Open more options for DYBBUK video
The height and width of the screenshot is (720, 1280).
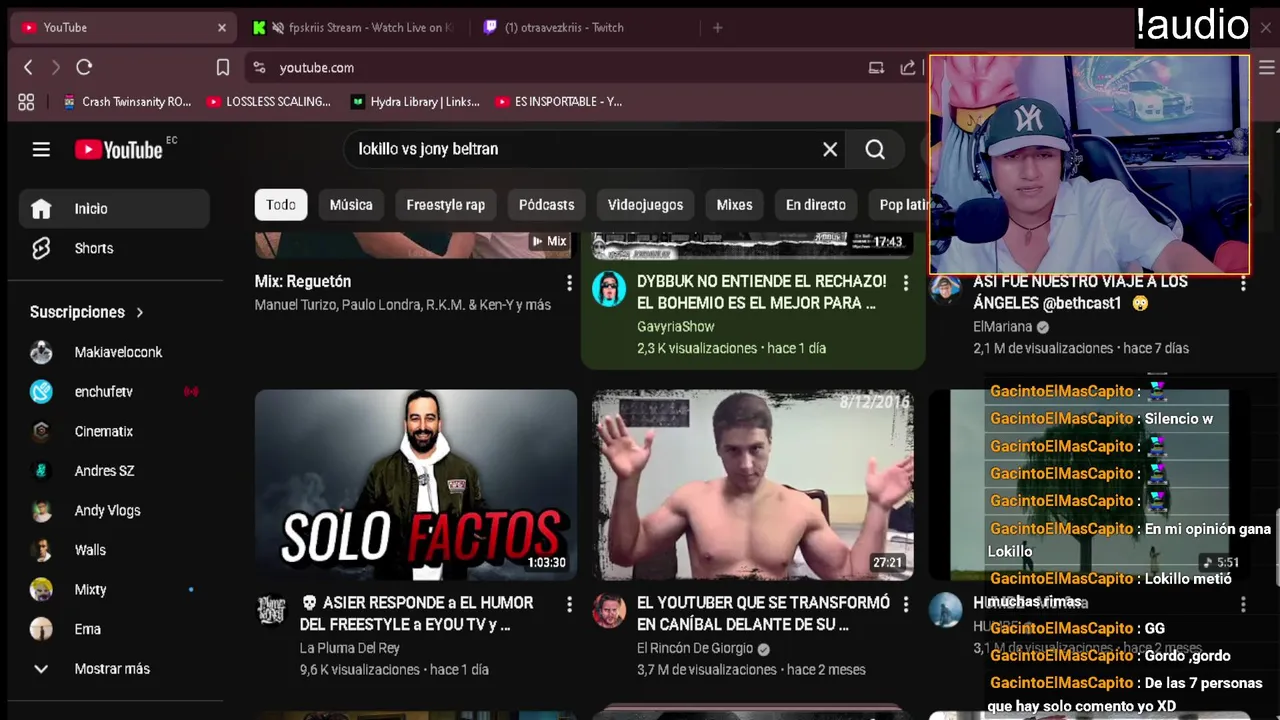(906, 283)
